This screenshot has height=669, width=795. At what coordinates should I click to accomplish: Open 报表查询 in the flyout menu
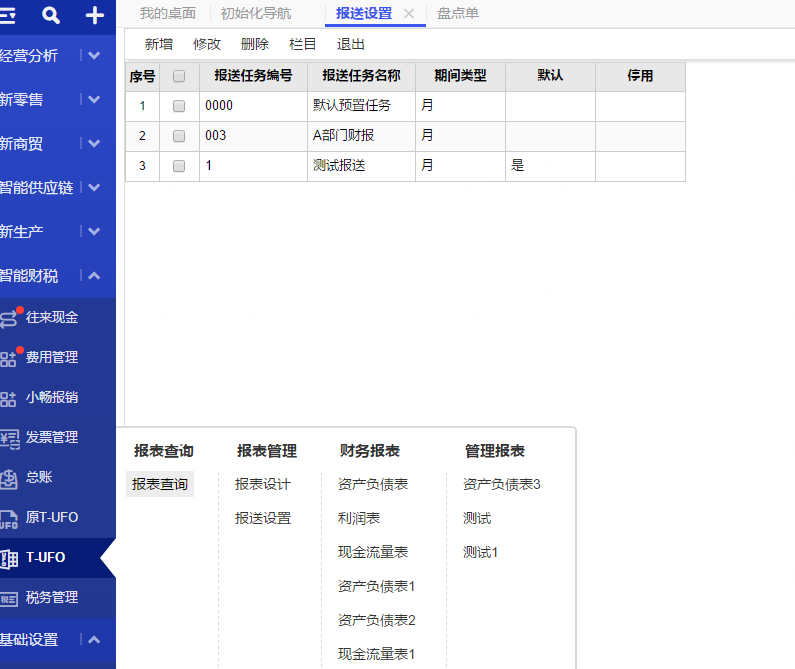[x=160, y=484]
